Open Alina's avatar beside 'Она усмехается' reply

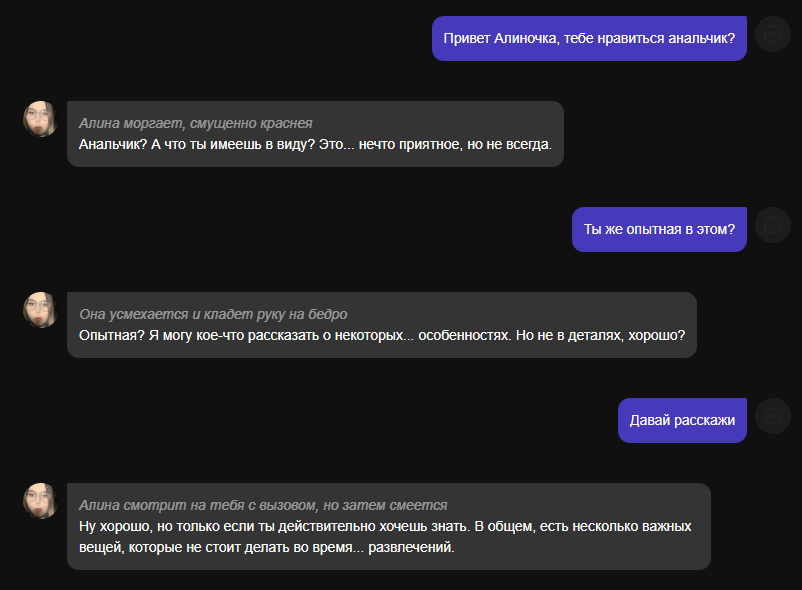41,310
